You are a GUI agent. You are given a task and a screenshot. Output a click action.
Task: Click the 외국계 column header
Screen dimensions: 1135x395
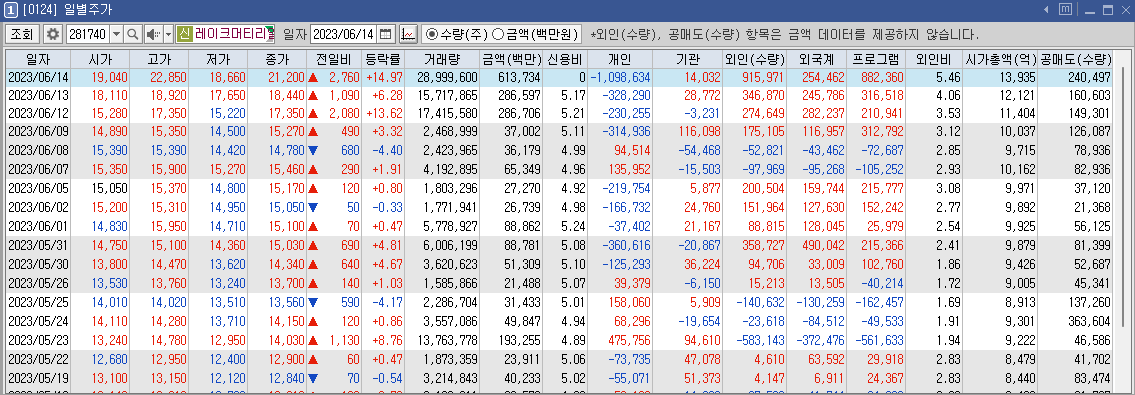(817, 59)
